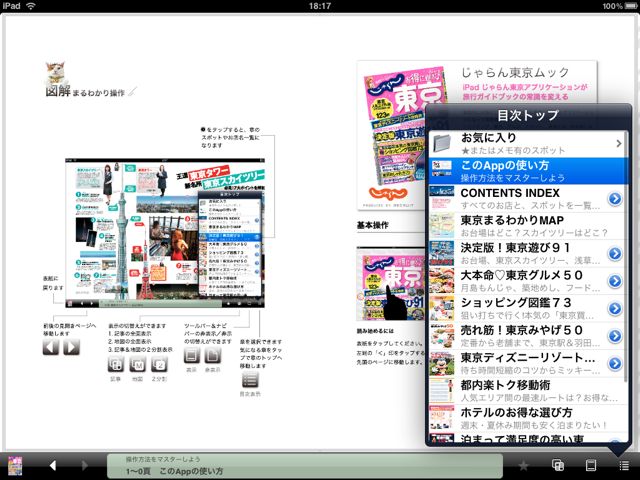Open 東京ディズニーリゾート chapter
This screenshot has height=480, width=640.
527,363
